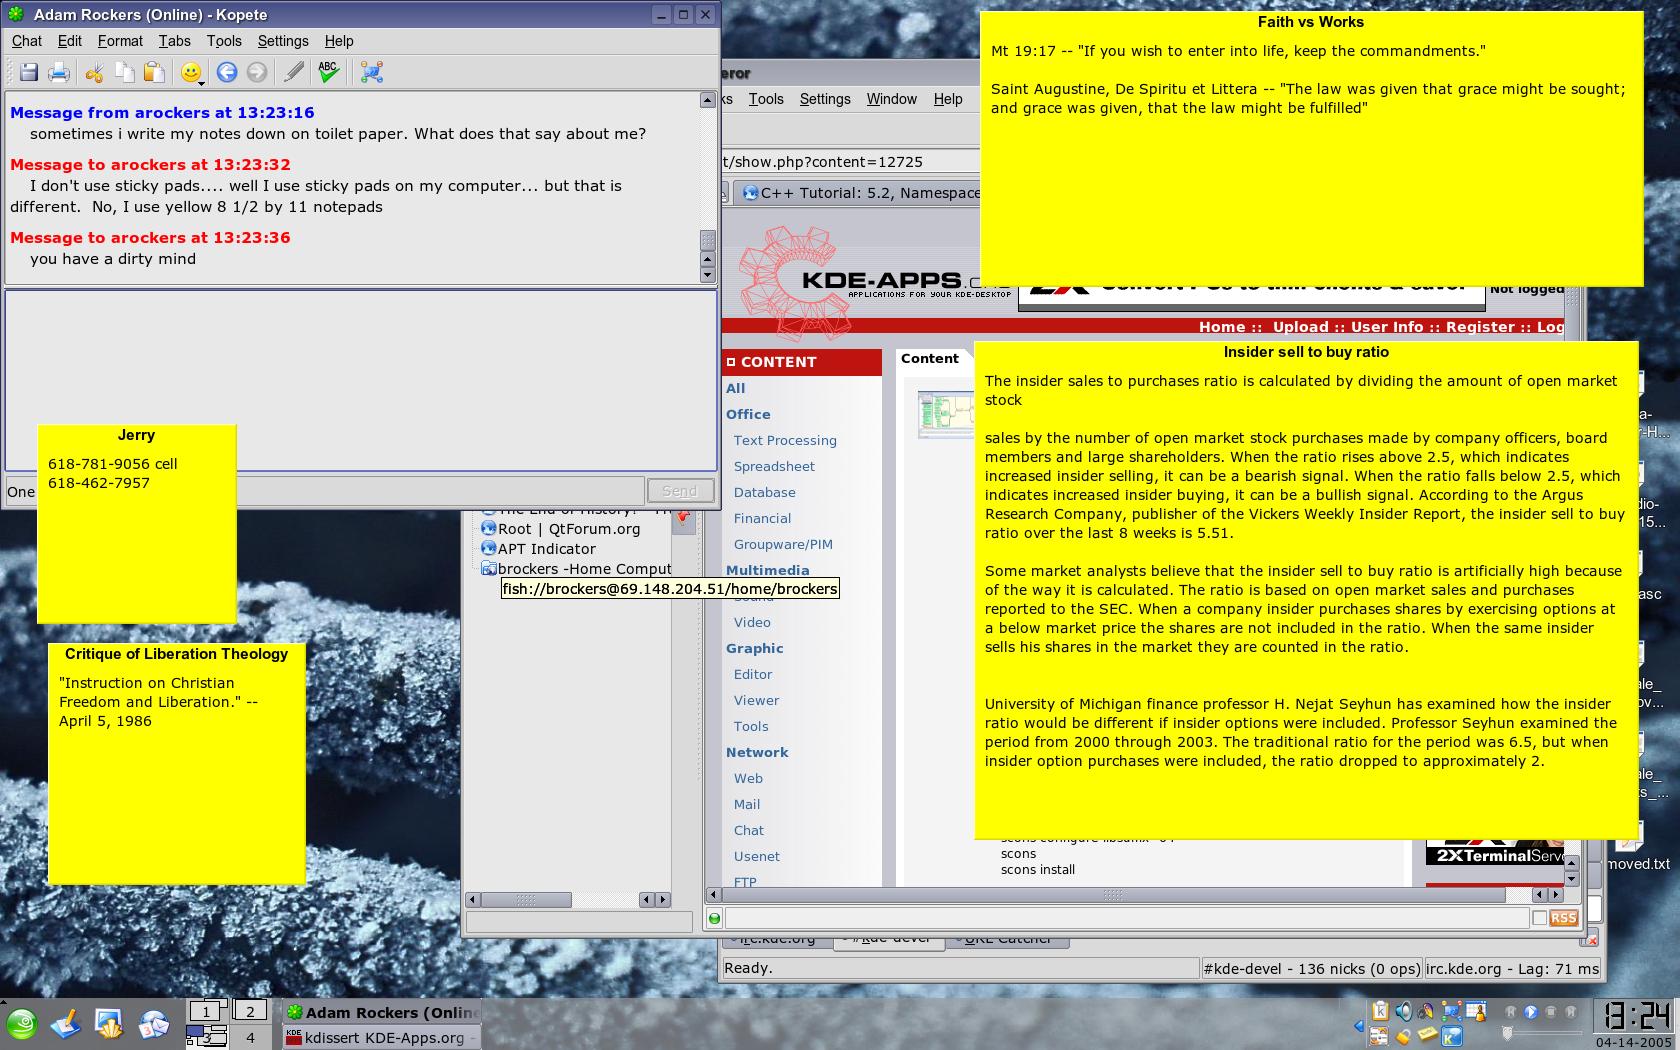
Task: Open the Home link on KDE-Apps page
Action: click(x=1222, y=327)
